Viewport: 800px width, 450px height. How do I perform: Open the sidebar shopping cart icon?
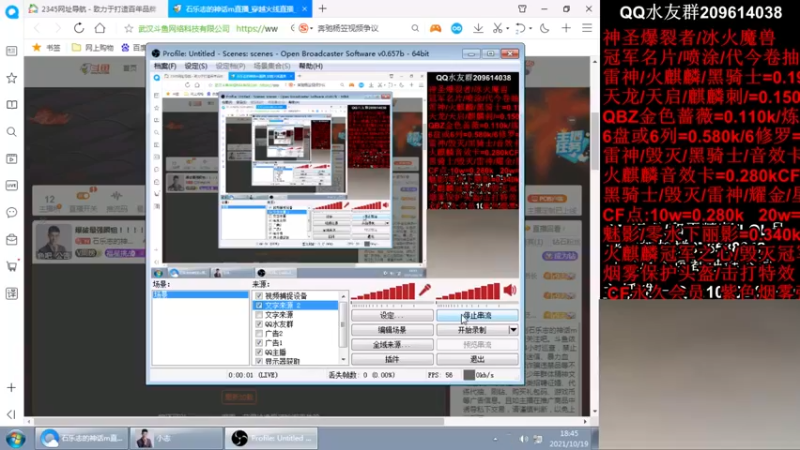point(11,266)
